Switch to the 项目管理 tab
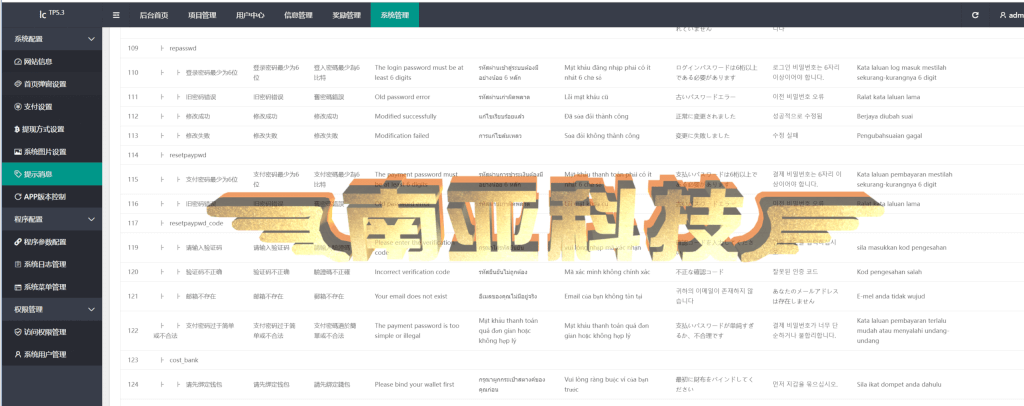This screenshot has height=406, width=1024. [x=202, y=15]
